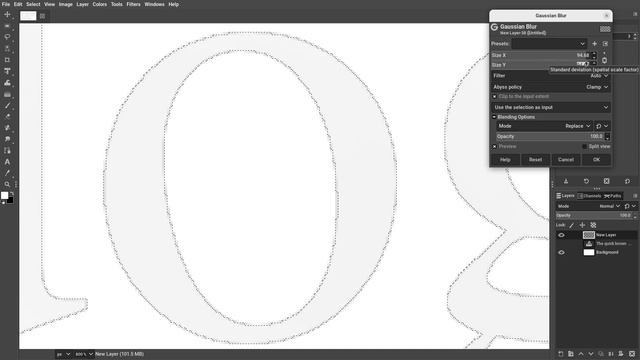The image size is (640, 360).
Task: Toggle Clip to the input extent checkbox
Action: 494,97
